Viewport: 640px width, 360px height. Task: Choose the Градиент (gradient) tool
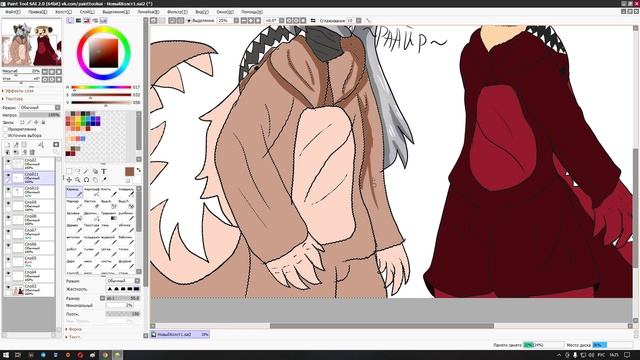tap(109, 216)
